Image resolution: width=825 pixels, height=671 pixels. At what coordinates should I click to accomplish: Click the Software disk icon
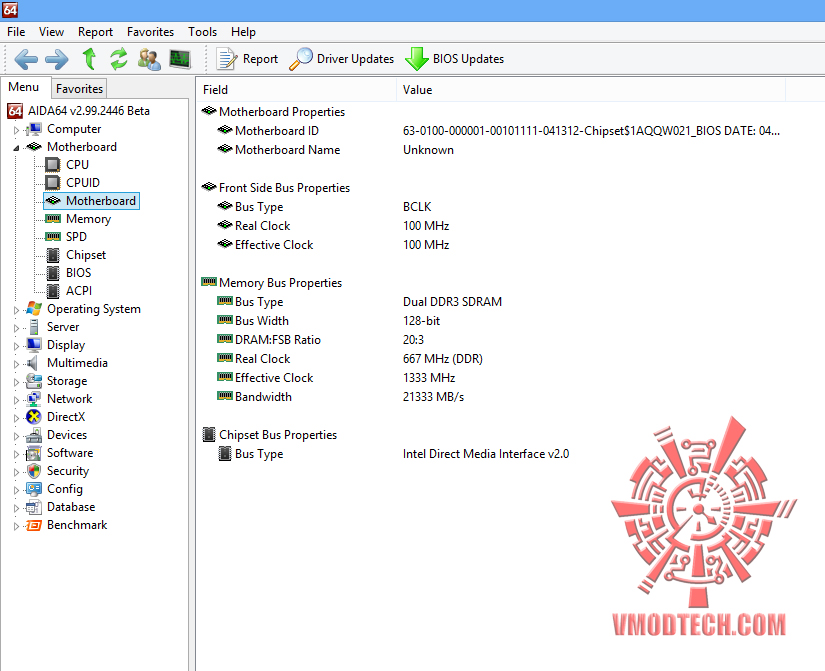click(34, 453)
